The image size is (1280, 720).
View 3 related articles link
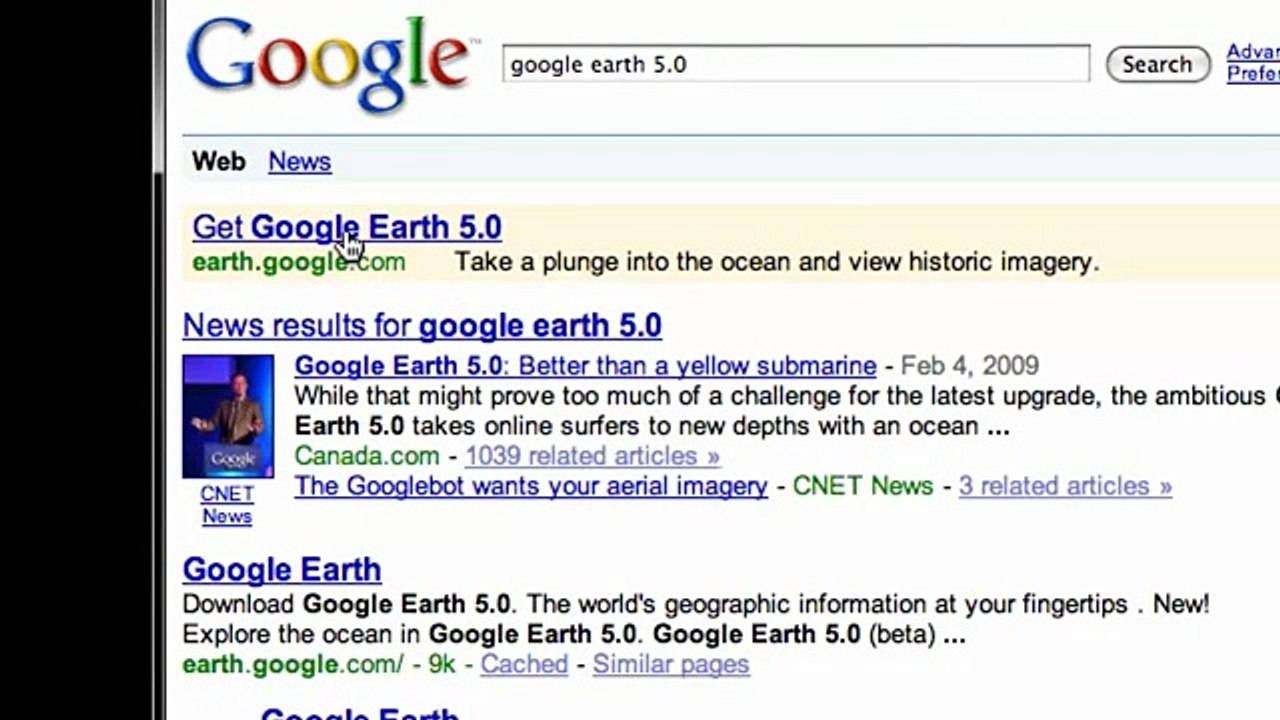tap(1065, 486)
